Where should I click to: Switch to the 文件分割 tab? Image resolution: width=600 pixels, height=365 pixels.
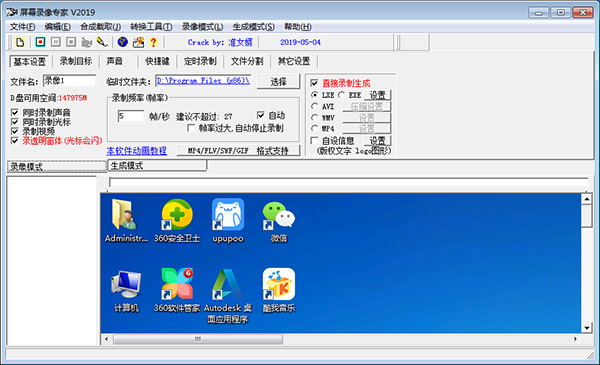247,61
